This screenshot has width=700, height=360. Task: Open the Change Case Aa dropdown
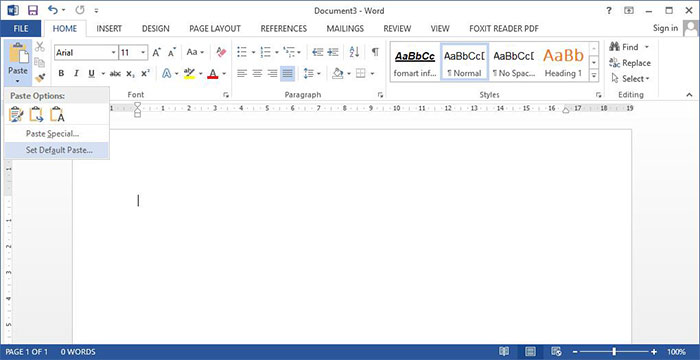pos(196,52)
